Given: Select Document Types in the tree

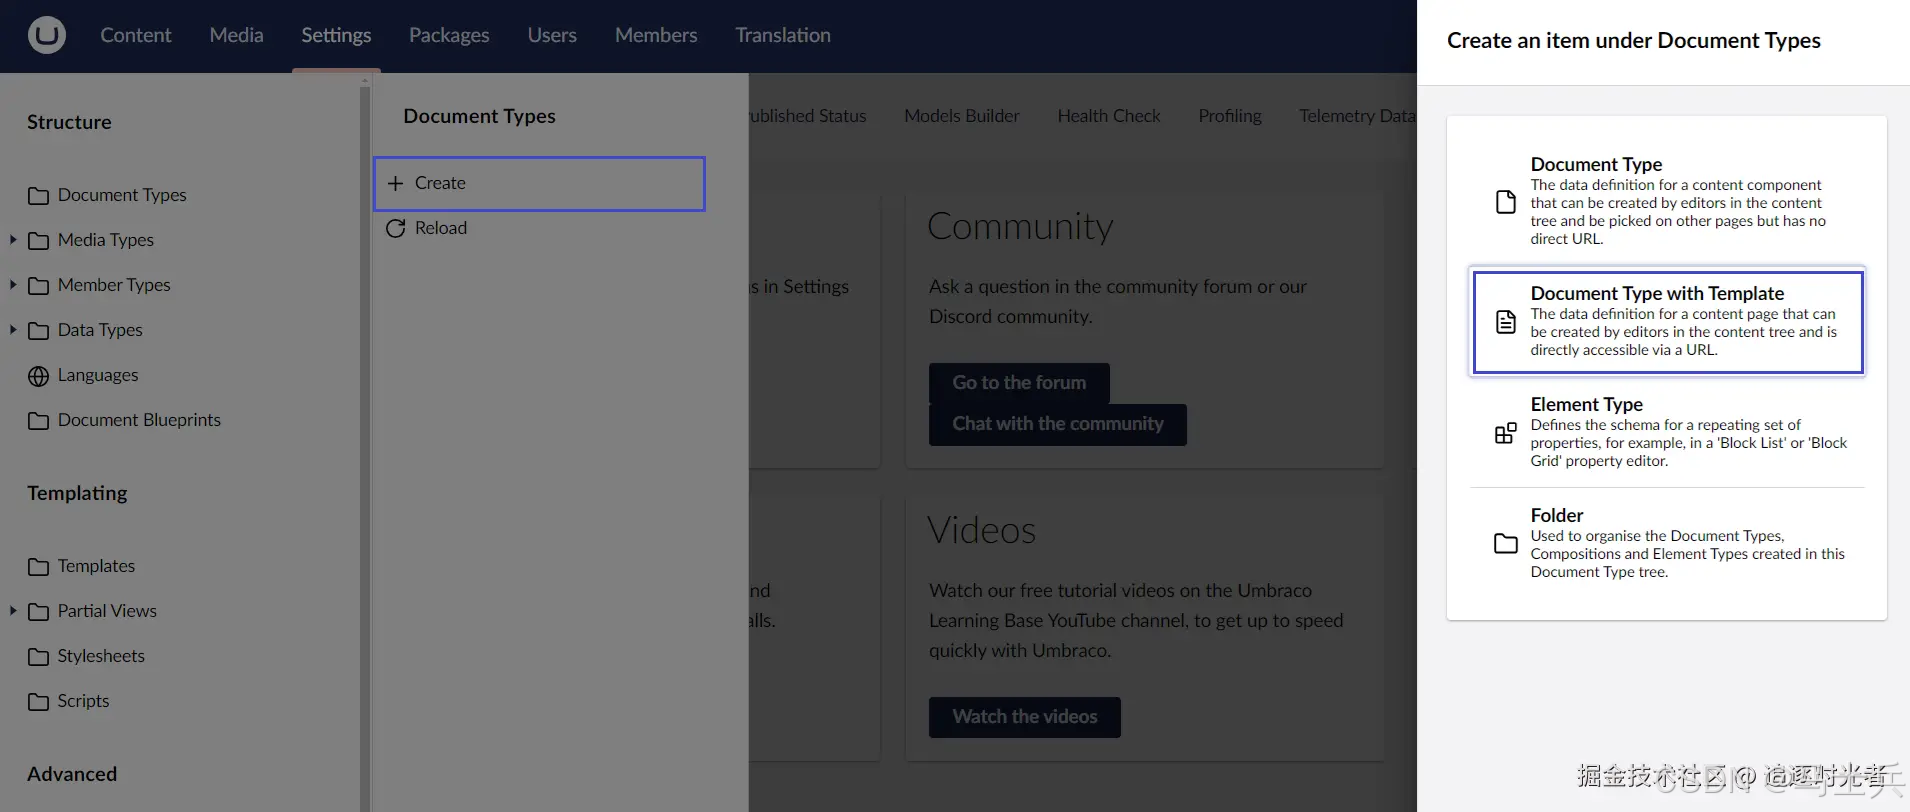Looking at the screenshot, I should coord(122,195).
